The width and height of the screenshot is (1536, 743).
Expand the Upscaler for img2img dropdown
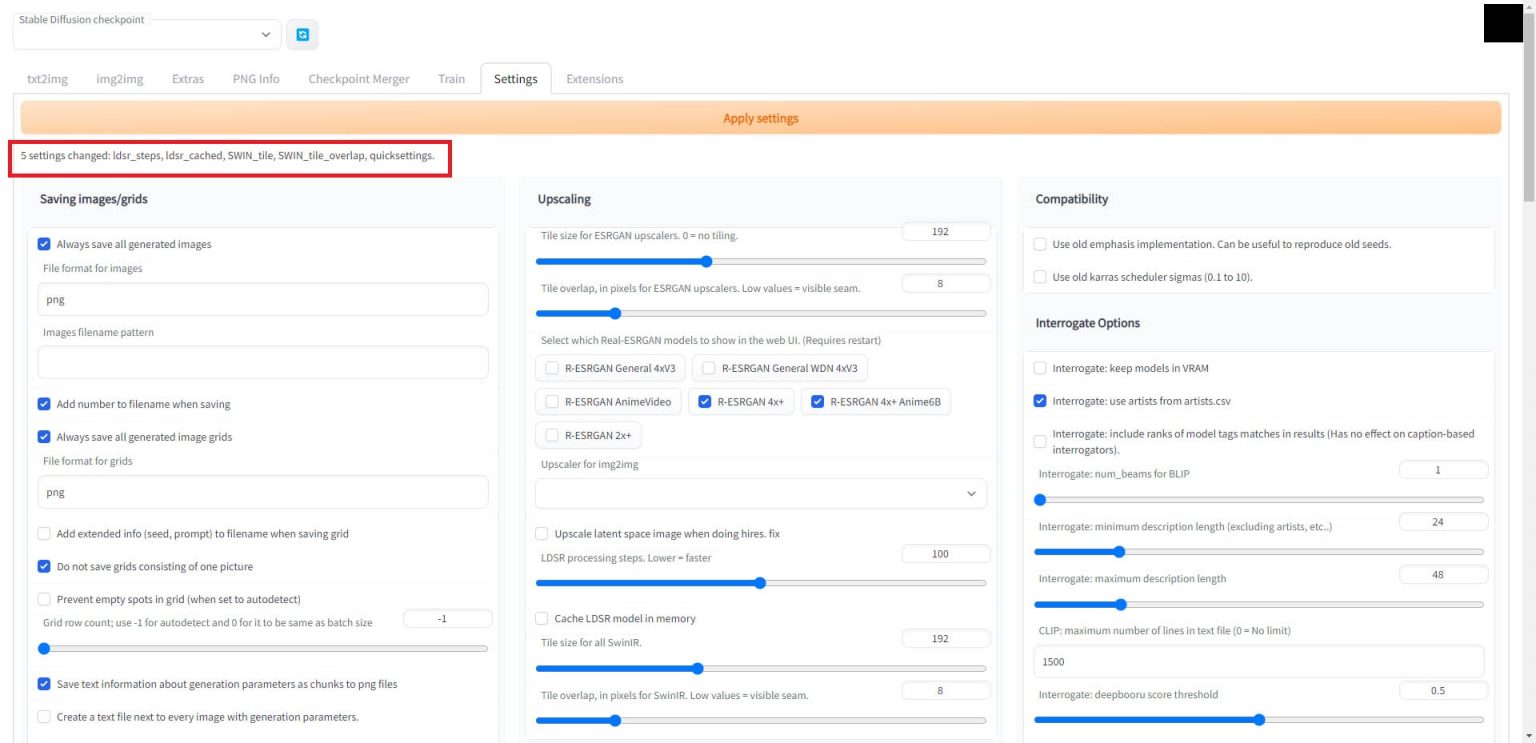tap(760, 494)
